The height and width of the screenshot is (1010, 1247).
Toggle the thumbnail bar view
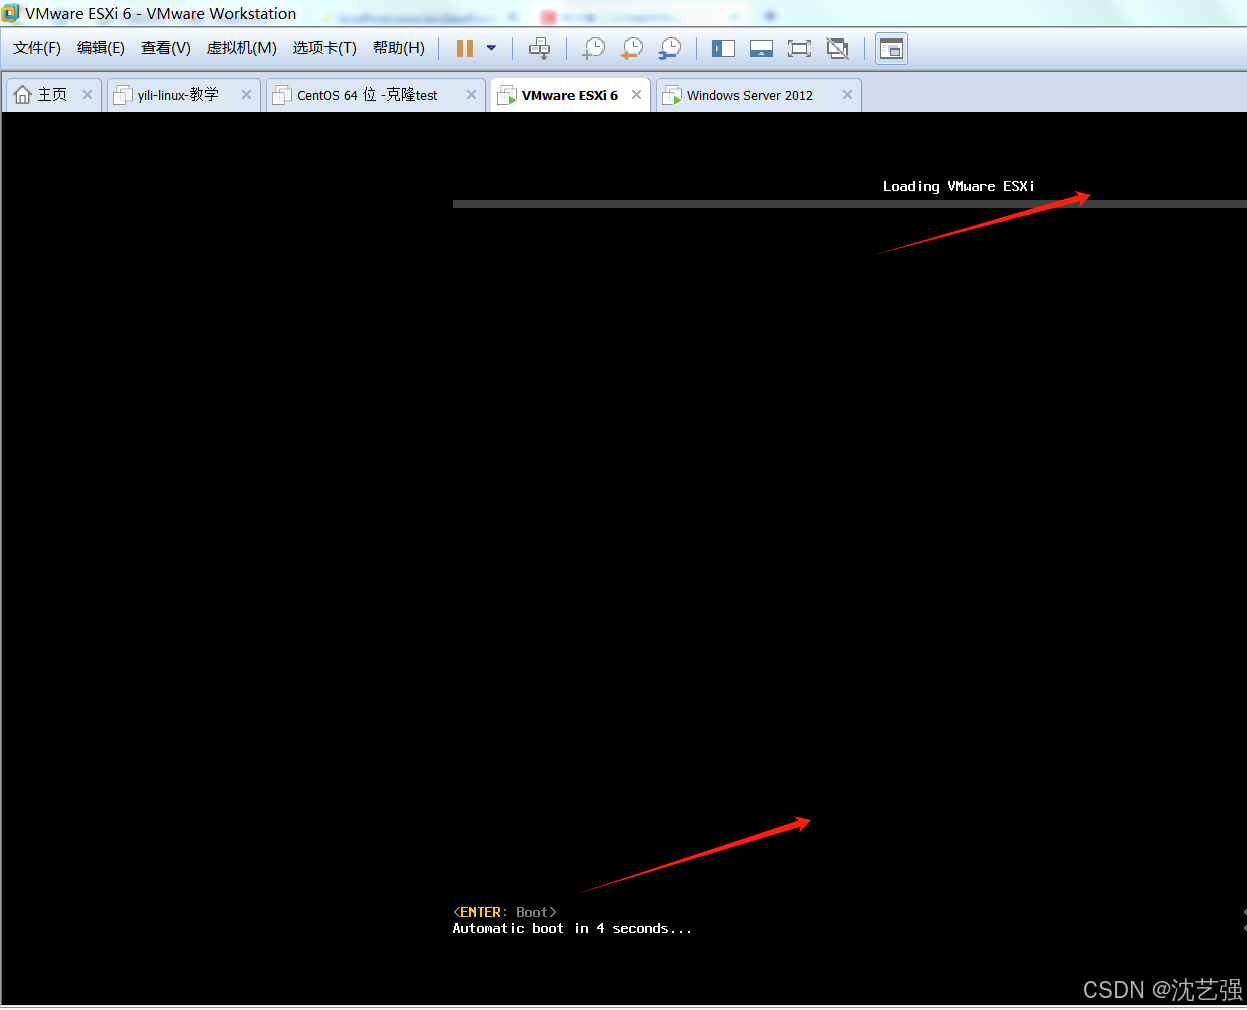[761, 48]
